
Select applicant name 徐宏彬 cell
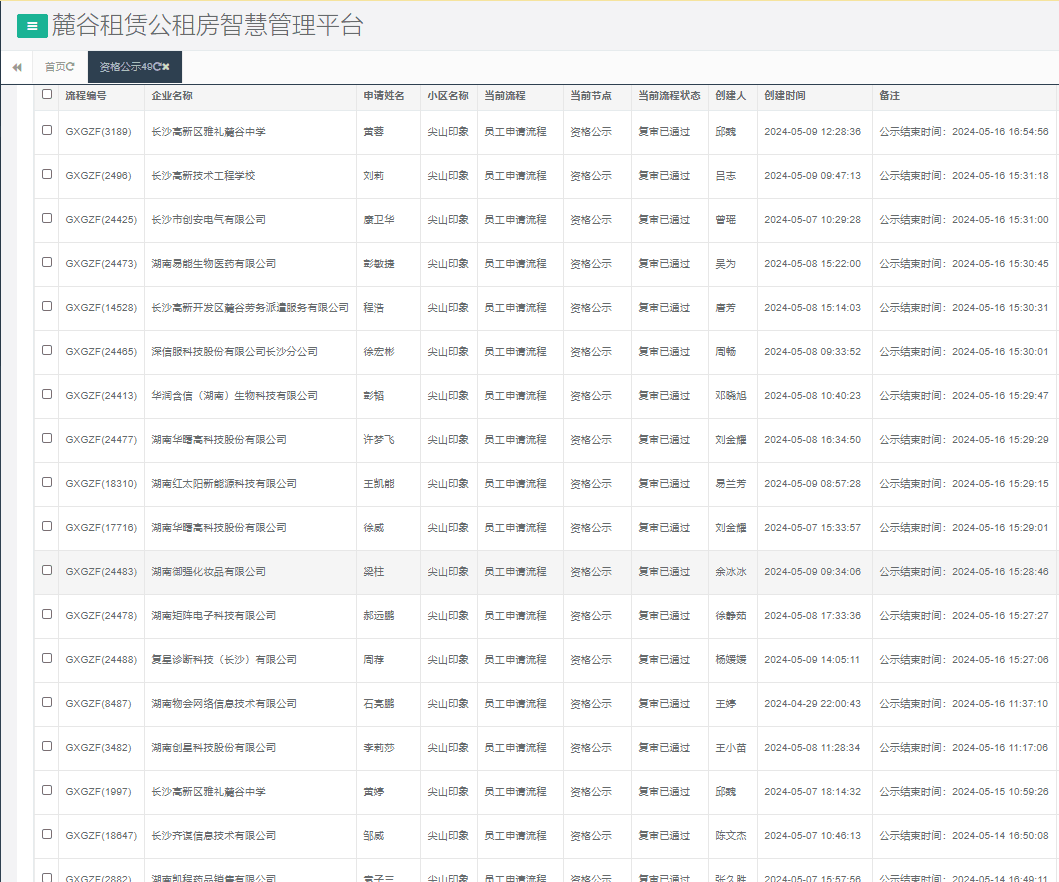[378, 352]
